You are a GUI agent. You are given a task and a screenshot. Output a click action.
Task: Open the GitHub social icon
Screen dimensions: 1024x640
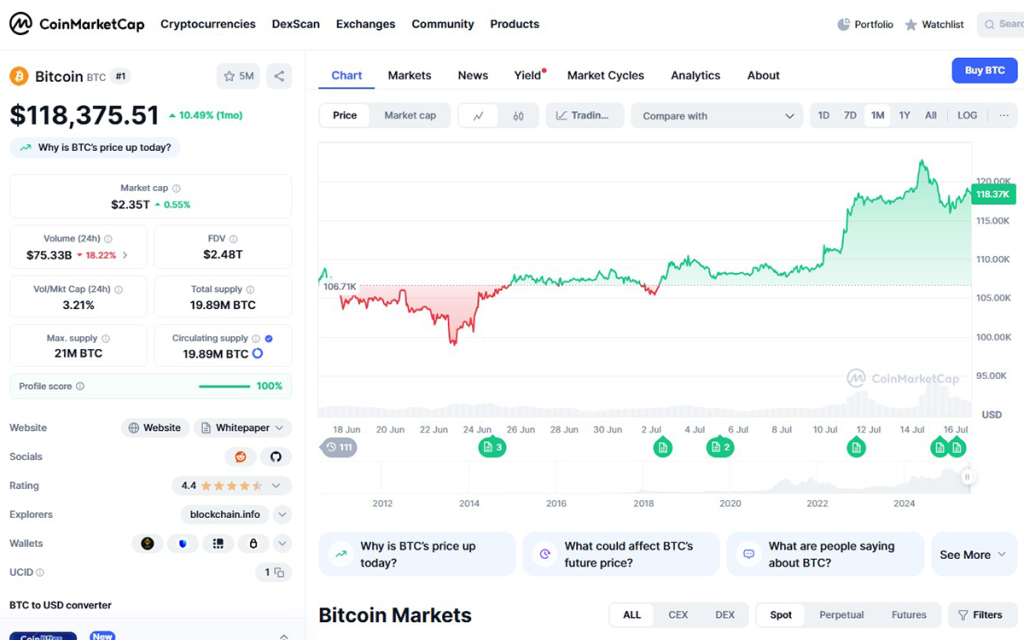276,456
